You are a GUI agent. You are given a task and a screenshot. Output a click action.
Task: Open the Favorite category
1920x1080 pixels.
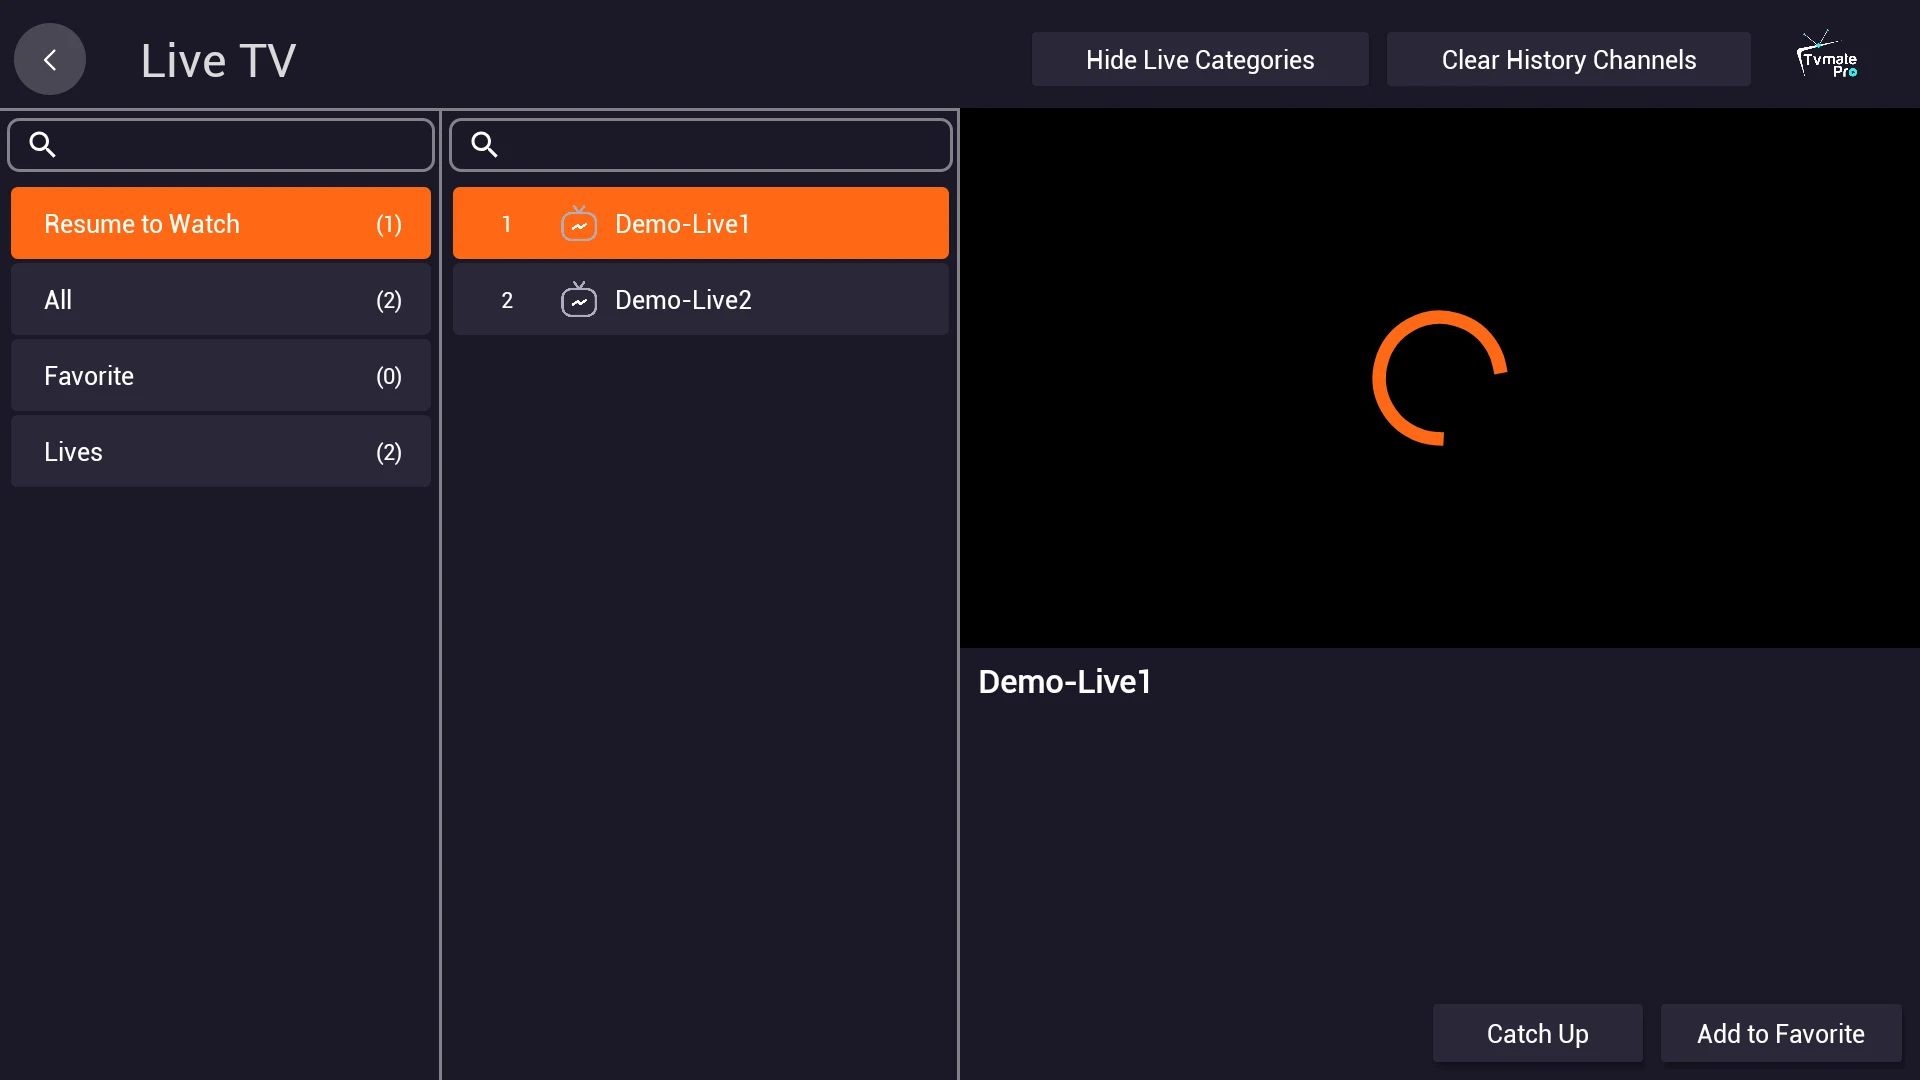[x=221, y=375]
